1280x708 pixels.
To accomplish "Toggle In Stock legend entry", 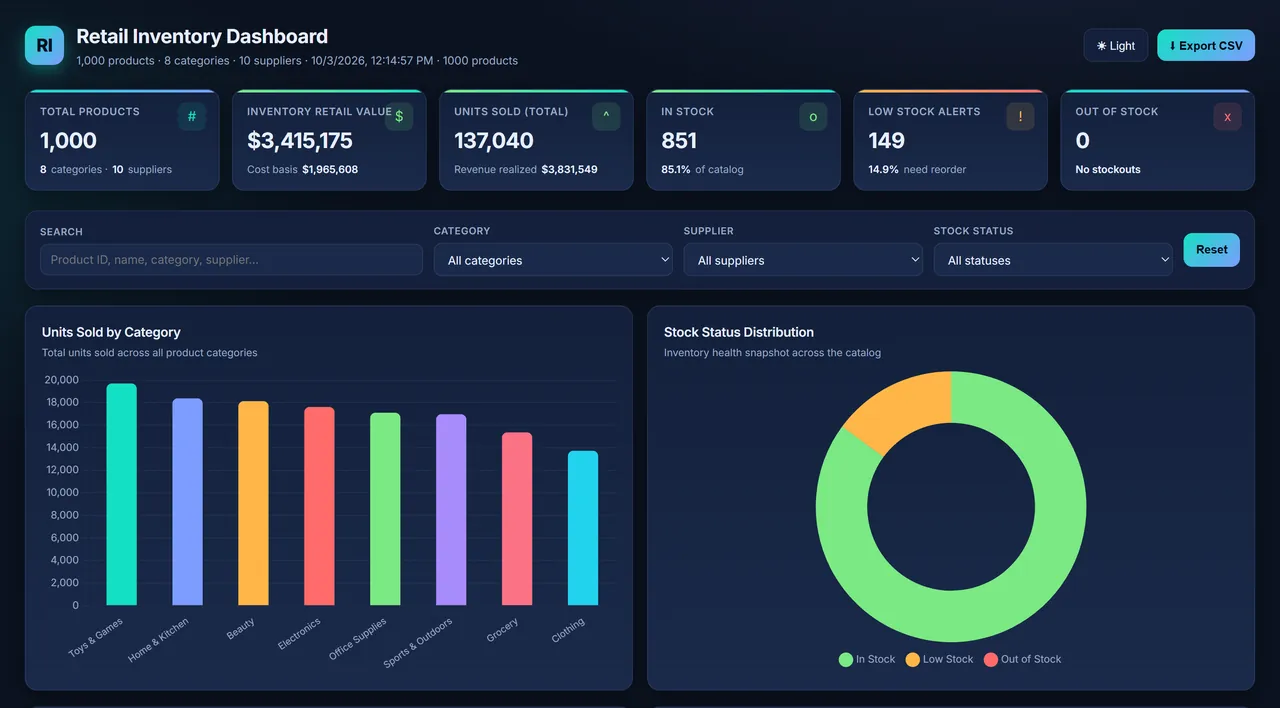I will click(867, 659).
